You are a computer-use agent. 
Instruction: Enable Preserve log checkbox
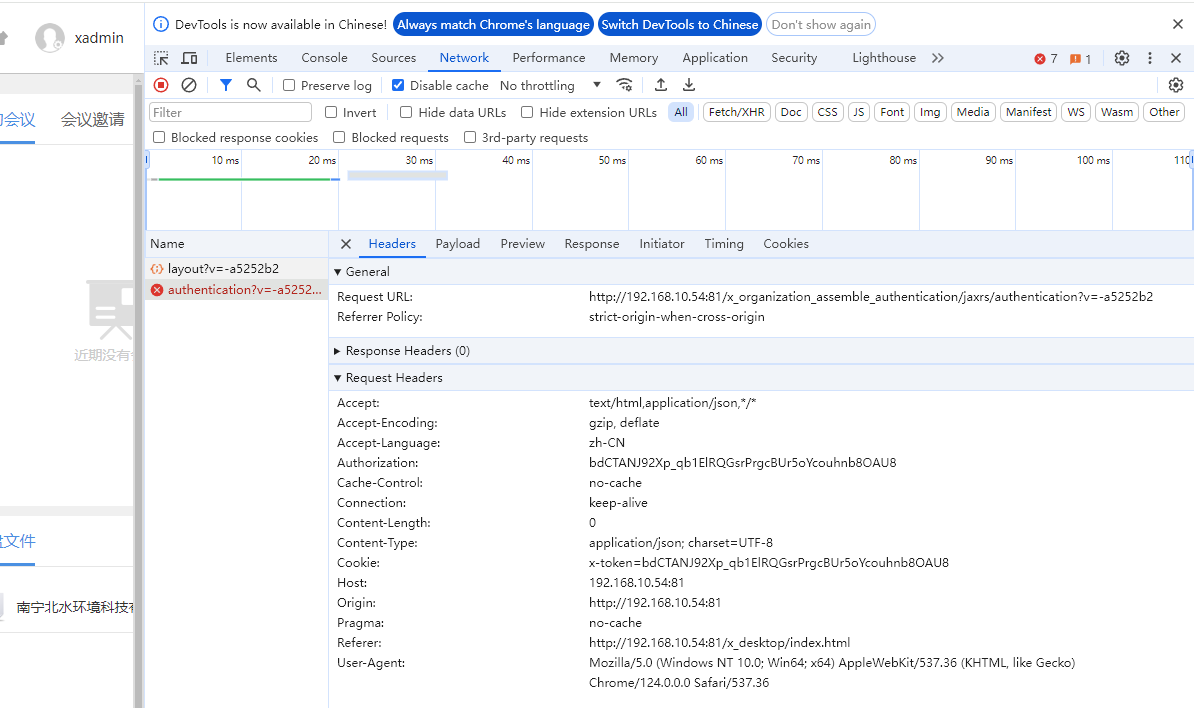(x=289, y=86)
